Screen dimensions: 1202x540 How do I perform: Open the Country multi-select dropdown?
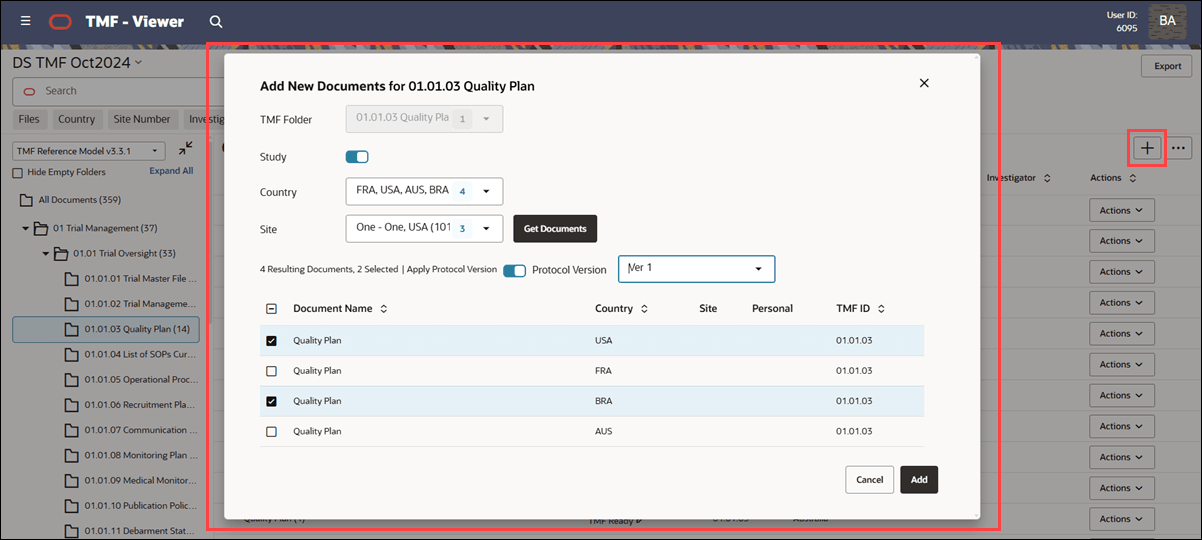pos(424,191)
